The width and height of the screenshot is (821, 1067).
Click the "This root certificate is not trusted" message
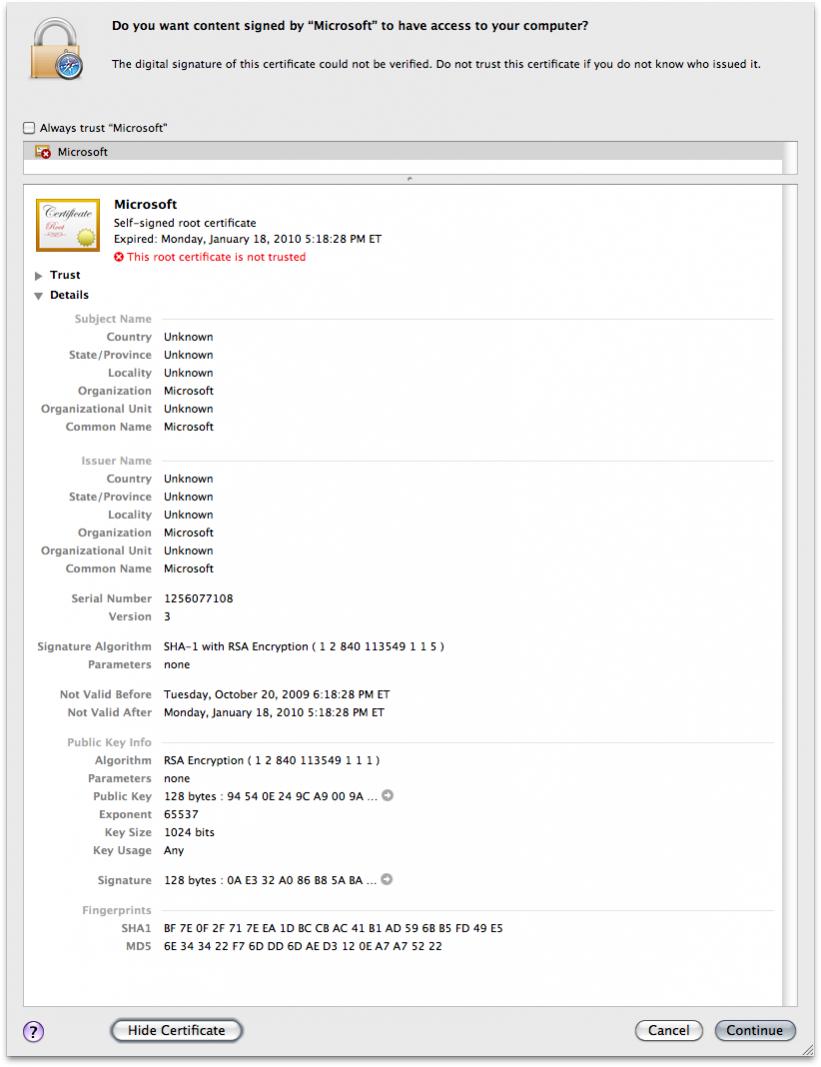coord(216,257)
